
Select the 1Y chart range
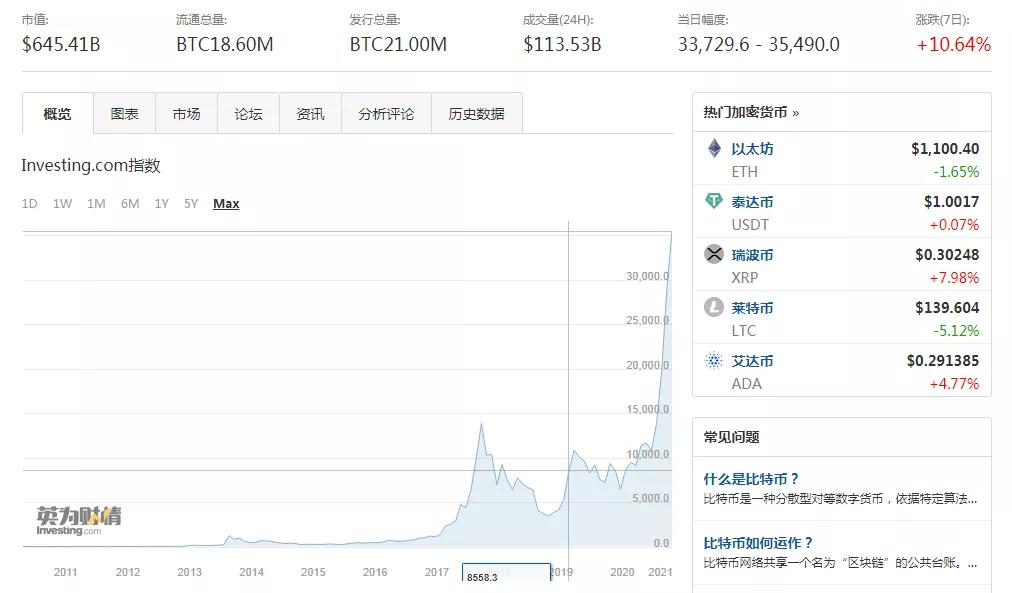(161, 204)
